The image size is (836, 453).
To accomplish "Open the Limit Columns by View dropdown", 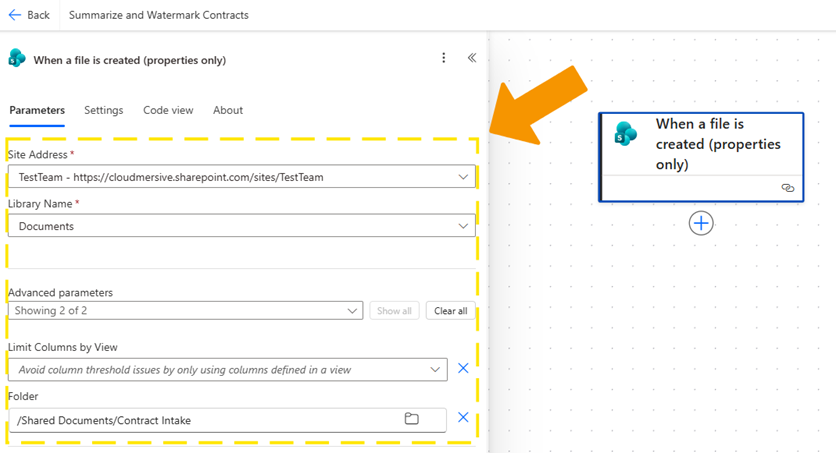I will pos(228,370).
